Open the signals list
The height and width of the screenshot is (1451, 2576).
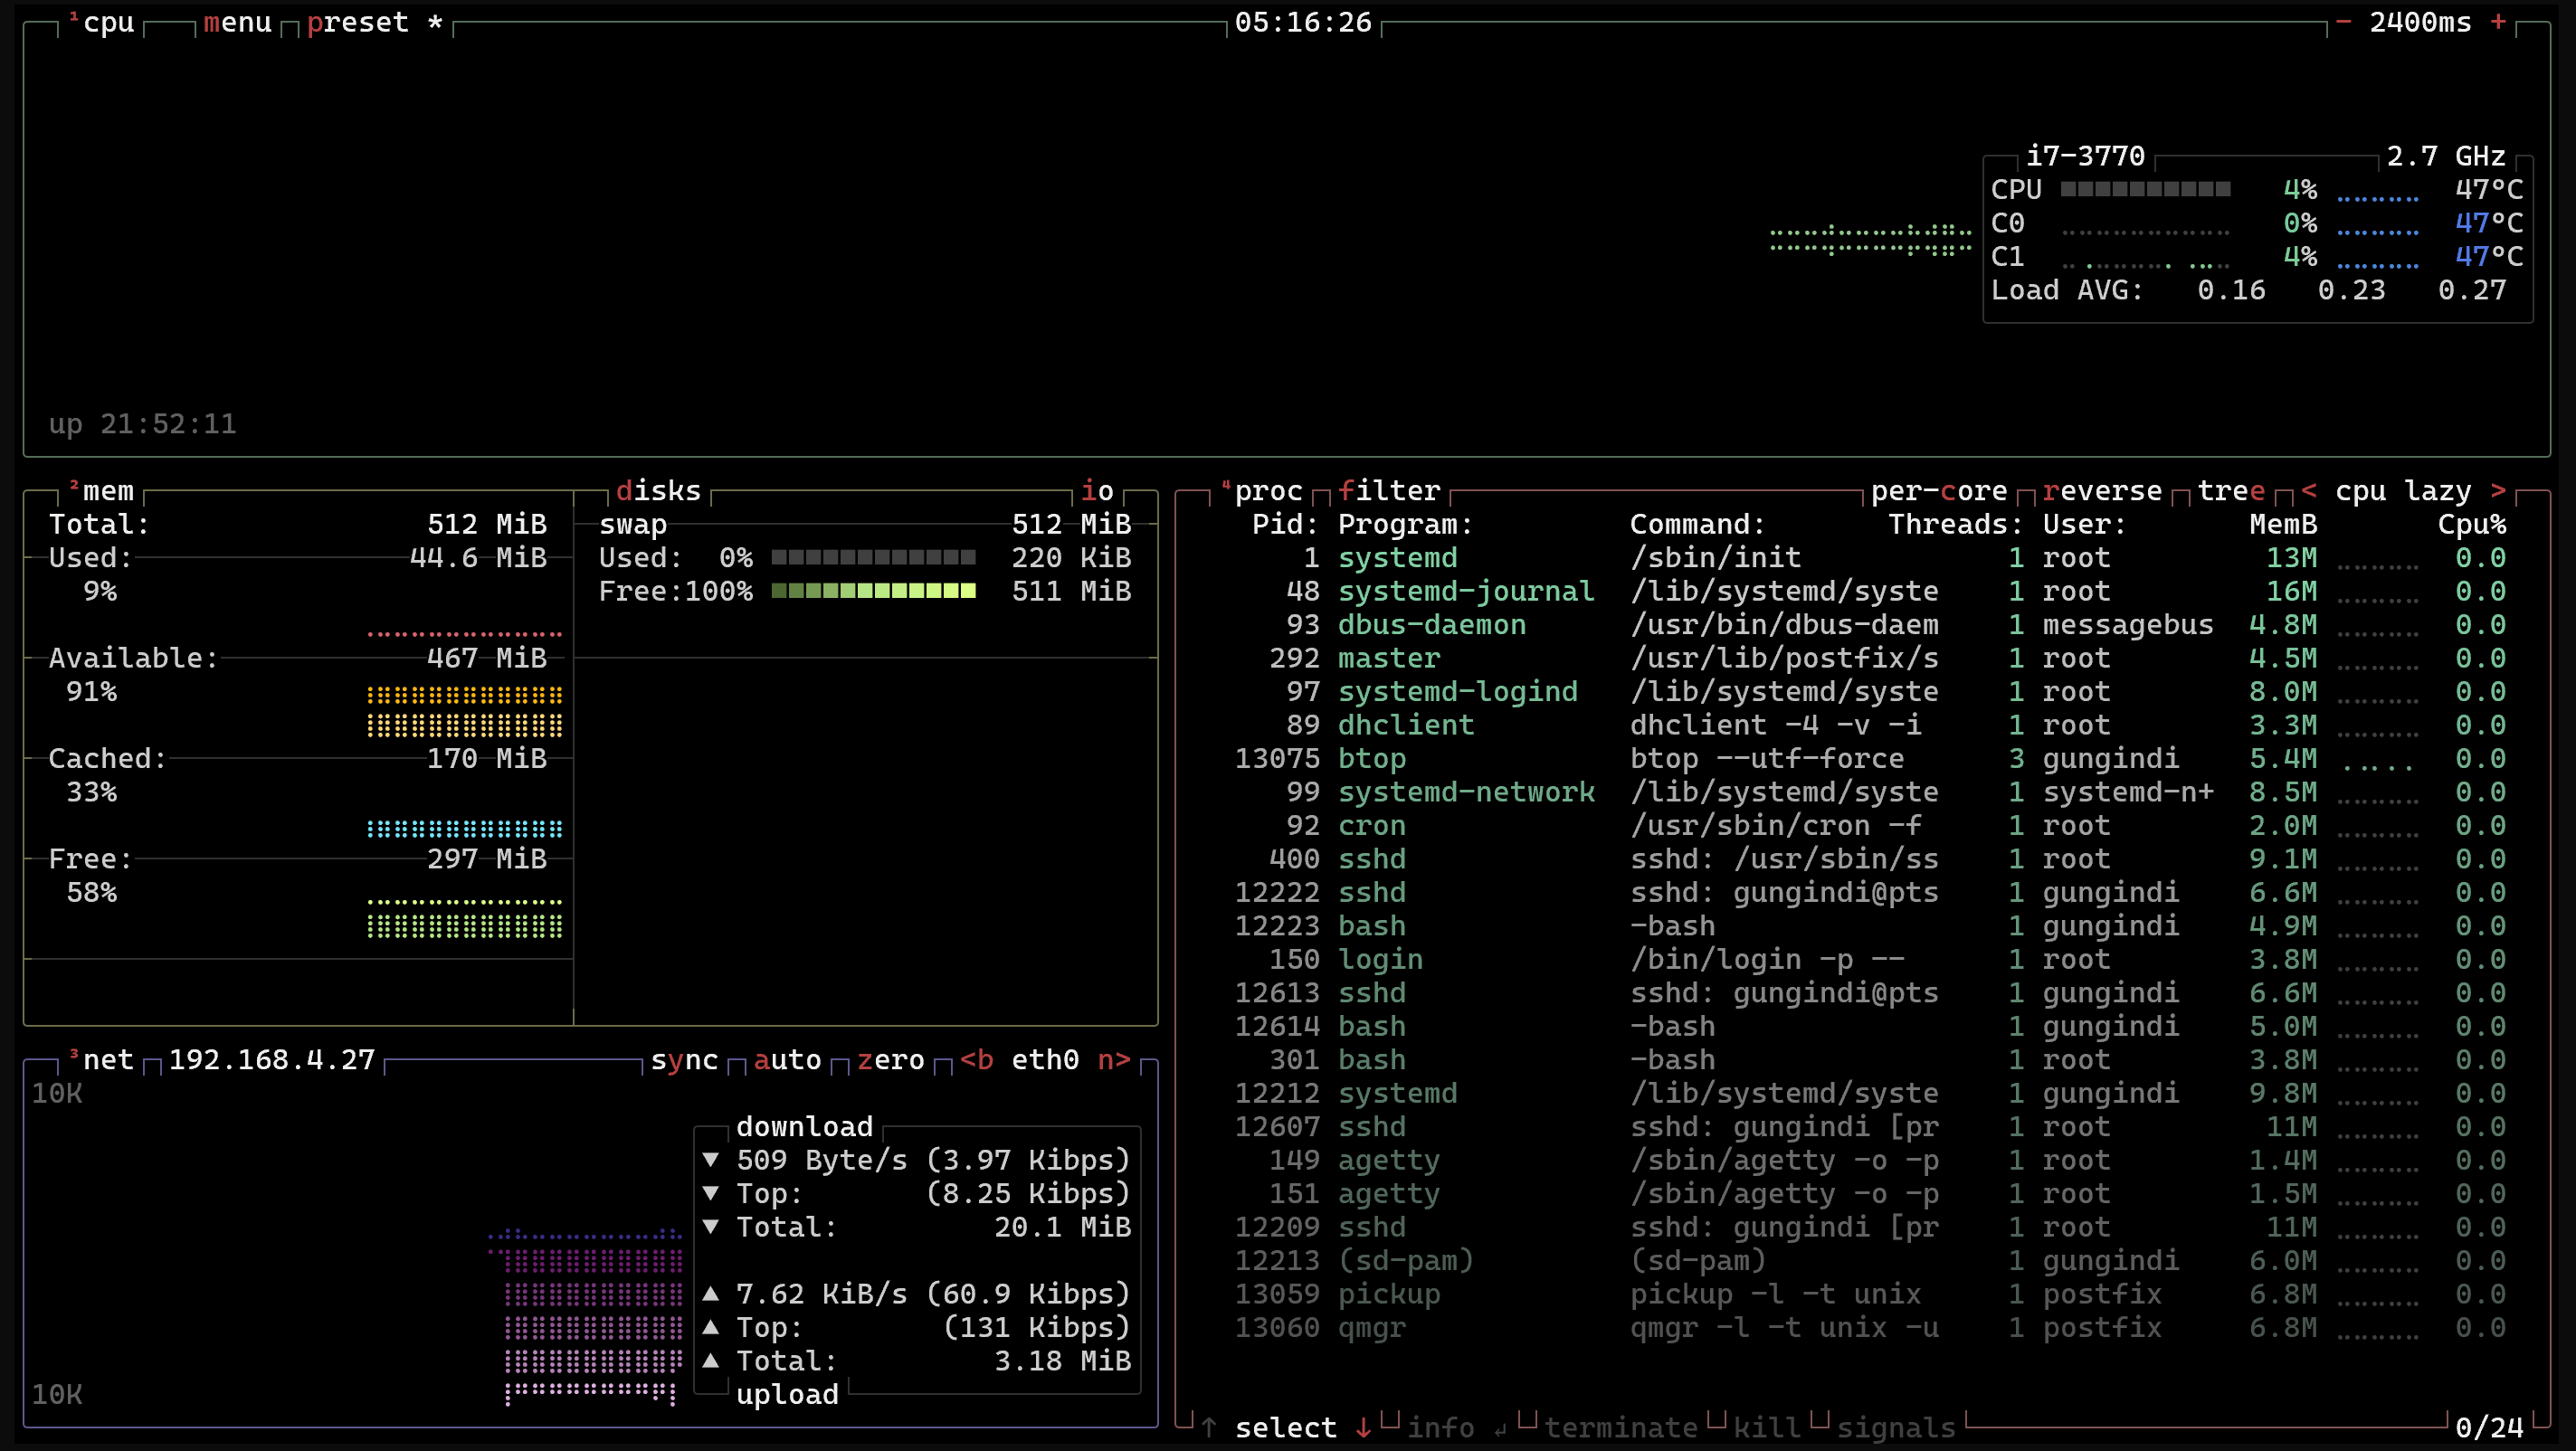click(x=1896, y=1428)
